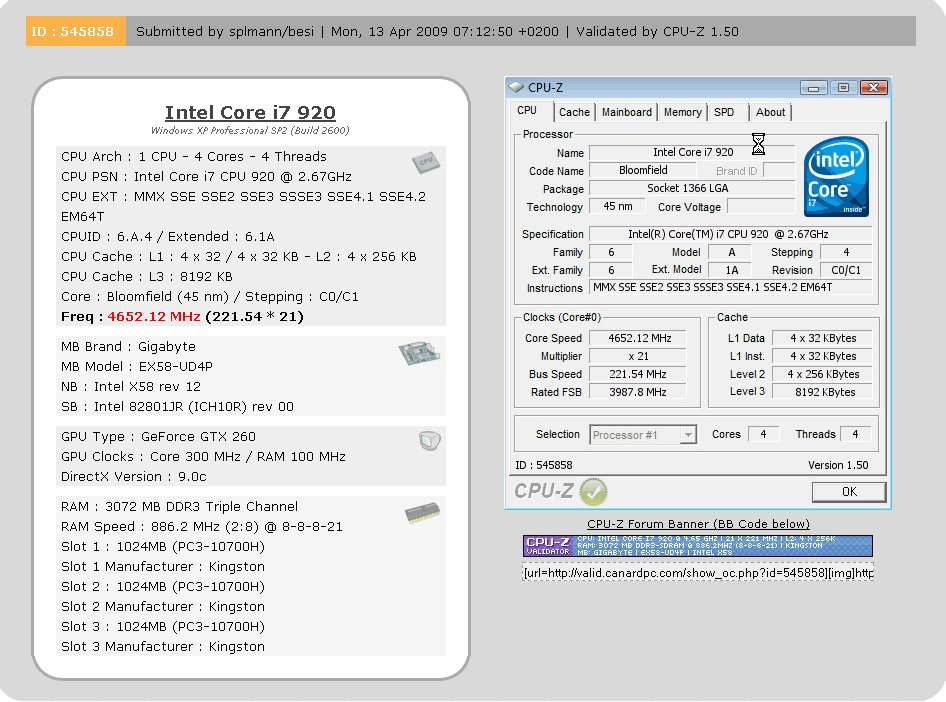Click the Slot 1 Manufacturer : Kingston line
Image resolution: width=946 pixels, height=702 pixels.
point(163,566)
